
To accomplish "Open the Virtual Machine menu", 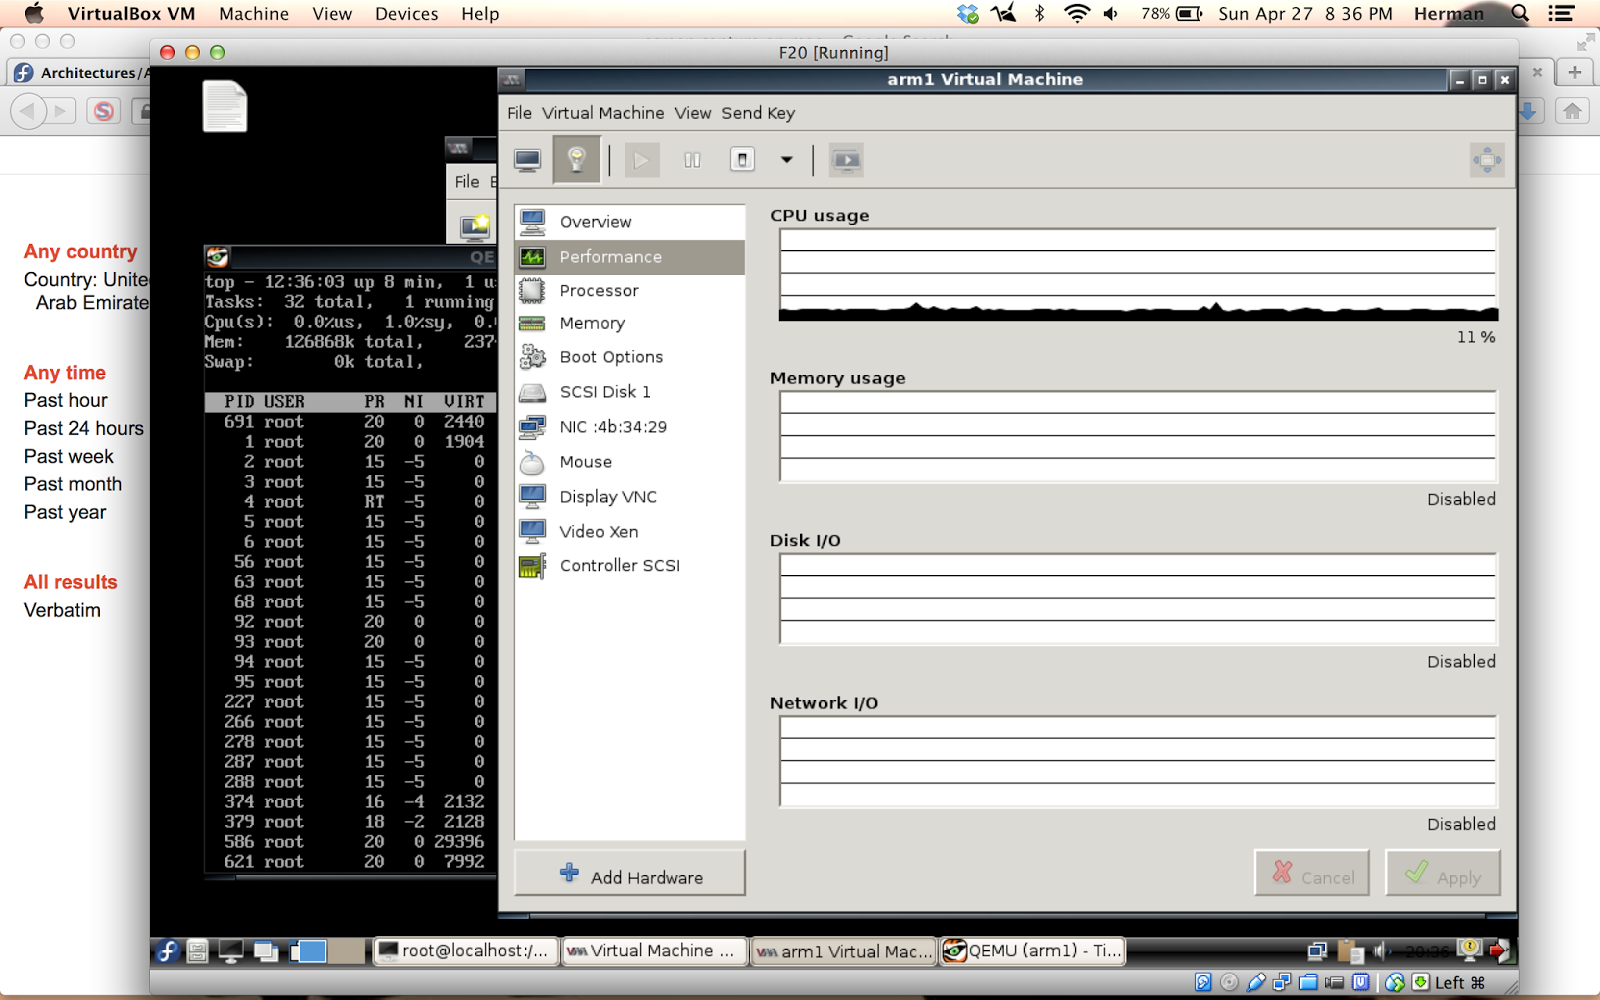I will click(603, 113).
